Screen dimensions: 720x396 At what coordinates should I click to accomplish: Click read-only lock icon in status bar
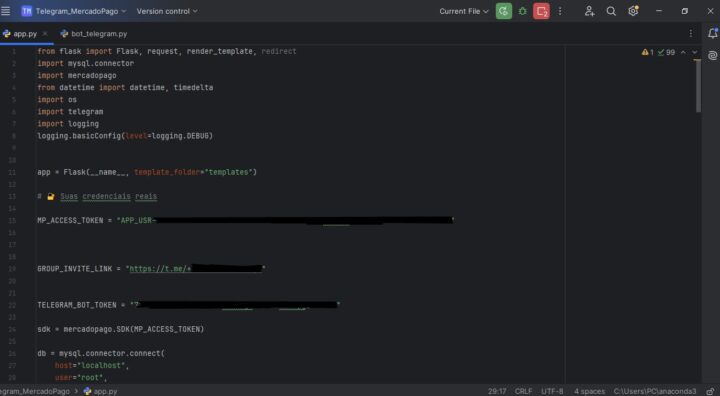point(710,391)
